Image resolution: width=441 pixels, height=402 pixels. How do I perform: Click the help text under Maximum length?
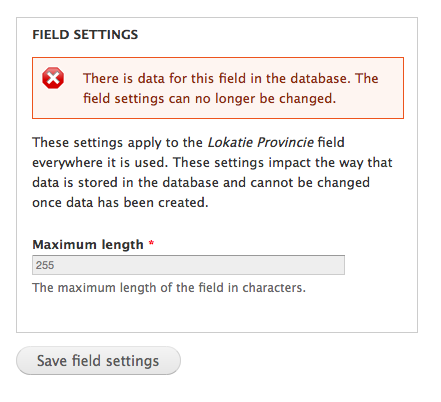coord(169,288)
